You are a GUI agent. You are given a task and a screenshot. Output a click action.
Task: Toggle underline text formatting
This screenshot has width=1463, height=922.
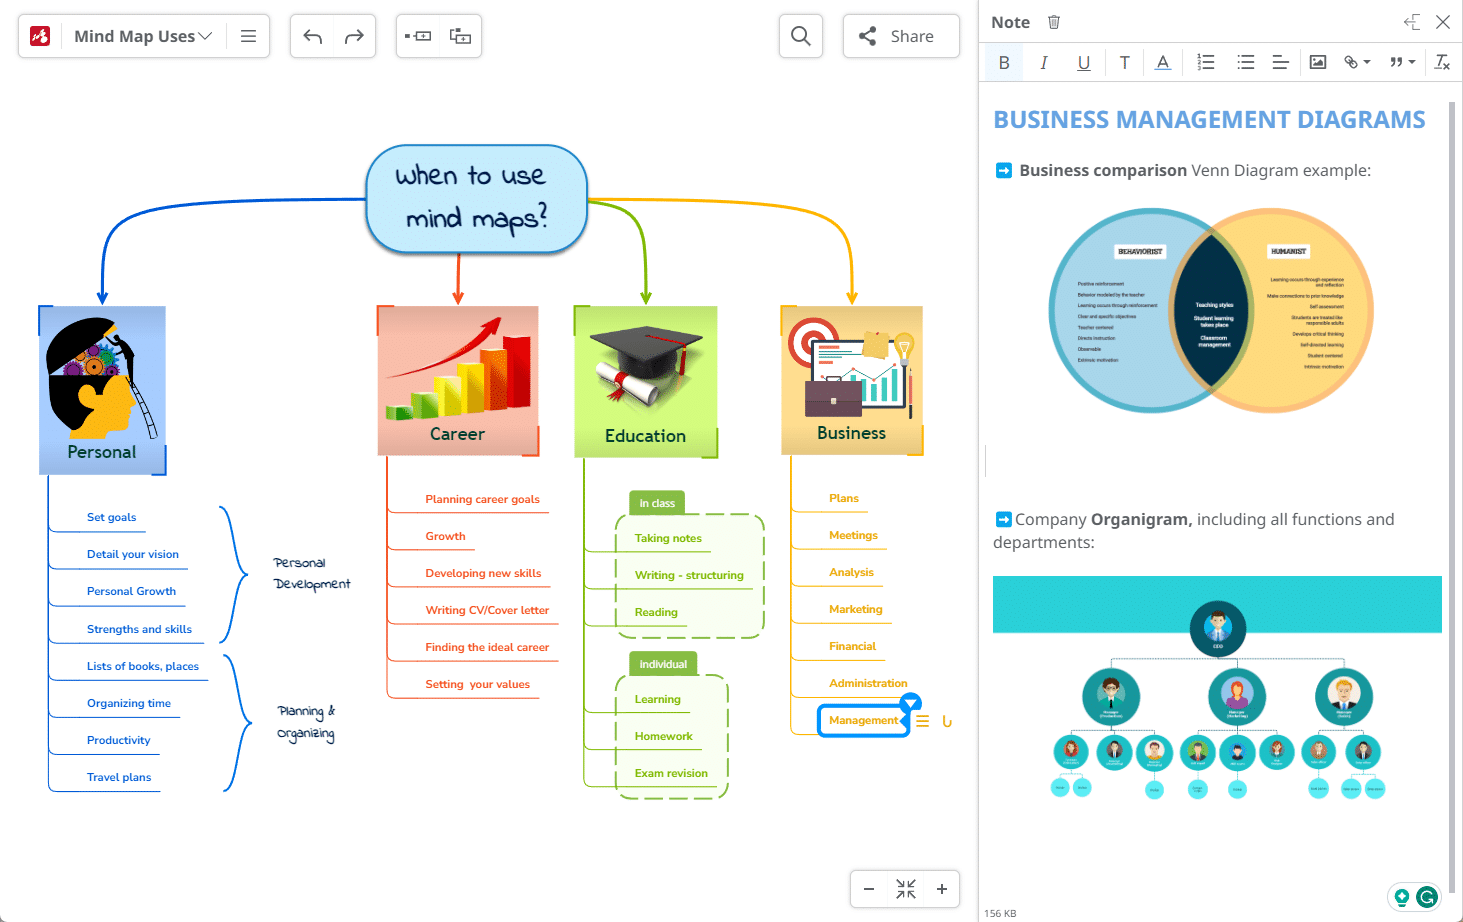pyautogui.click(x=1083, y=63)
